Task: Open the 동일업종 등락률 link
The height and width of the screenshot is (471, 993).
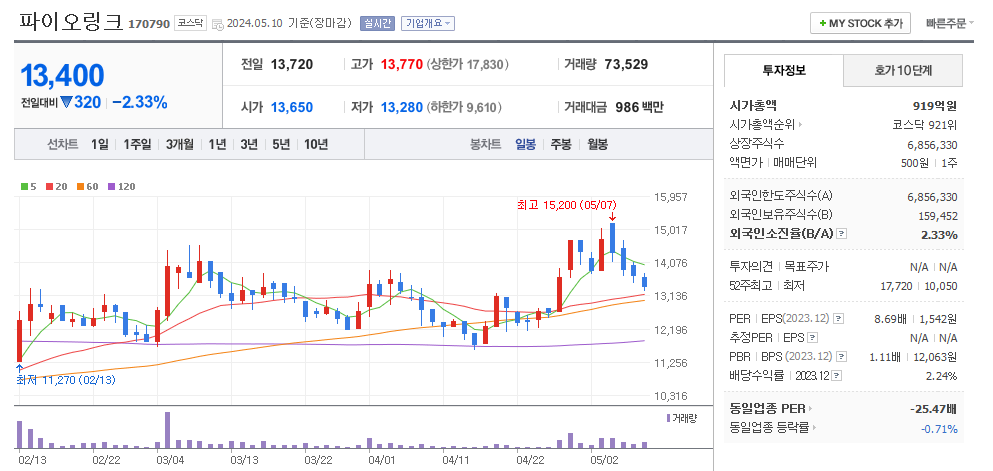Action: coord(770,428)
